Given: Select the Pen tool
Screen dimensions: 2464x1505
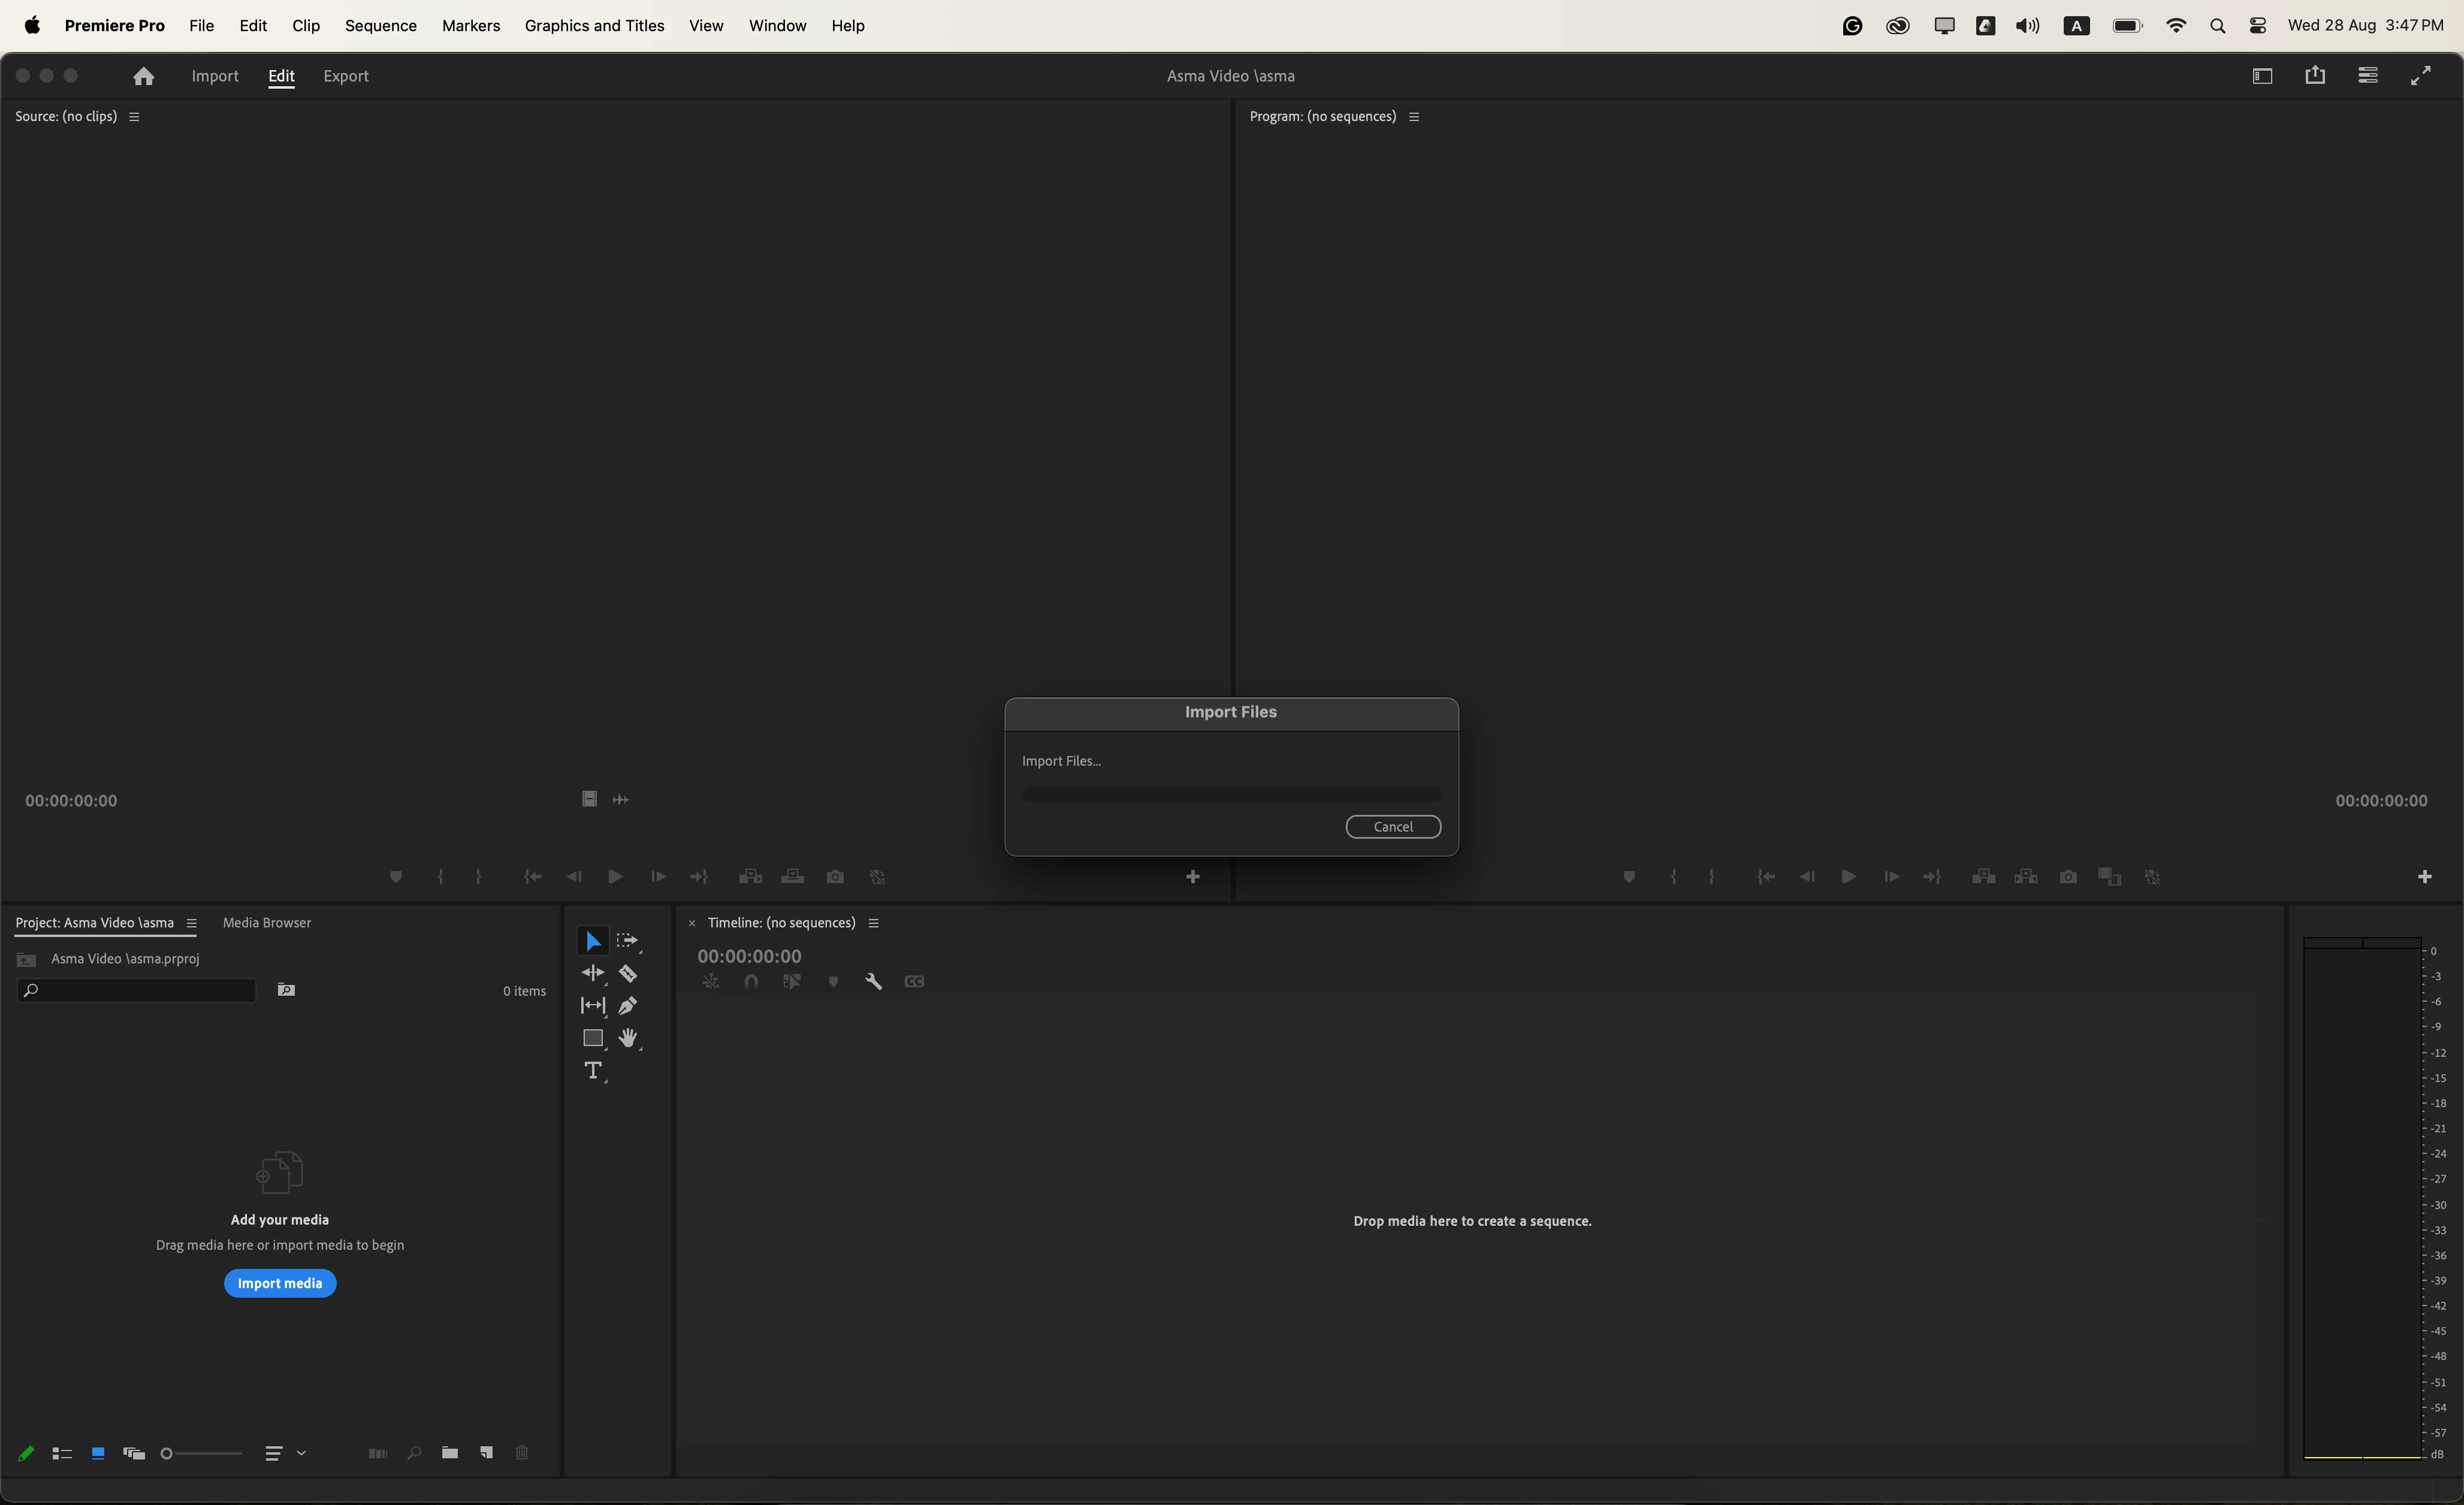Looking at the screenshot, I should tap(628, 1005).
